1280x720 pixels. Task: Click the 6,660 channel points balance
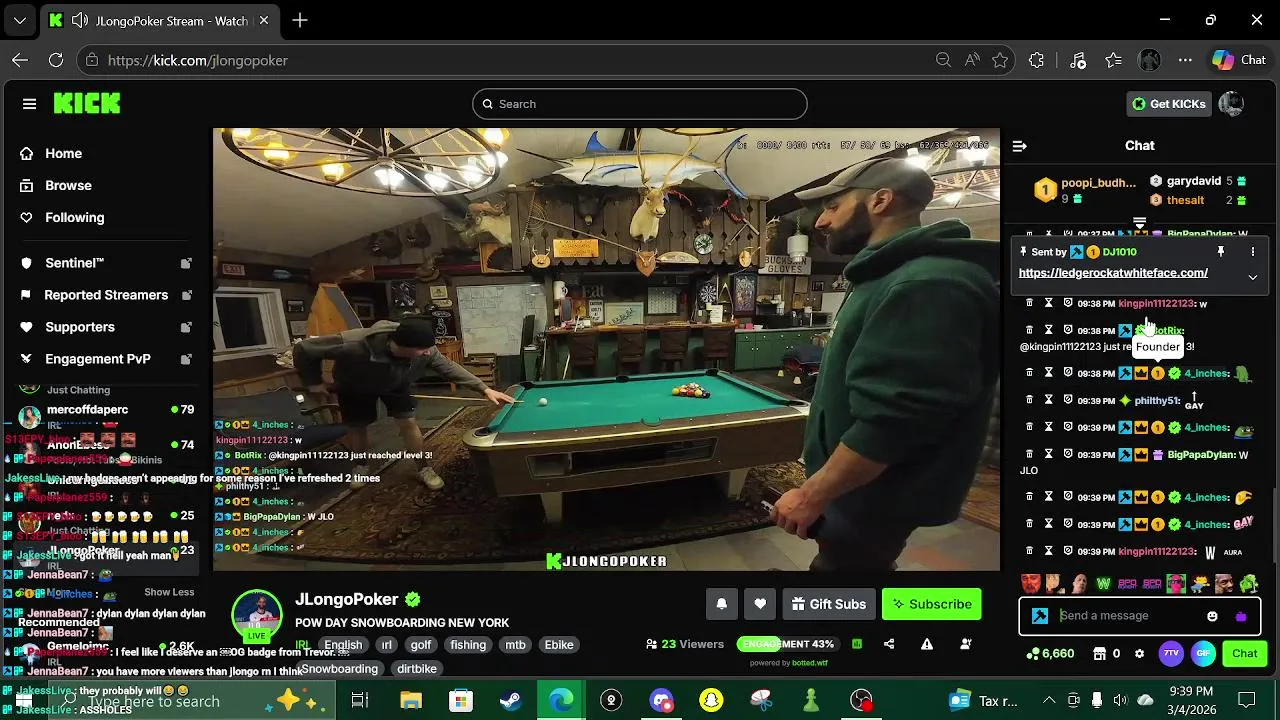pos(1050,654)
